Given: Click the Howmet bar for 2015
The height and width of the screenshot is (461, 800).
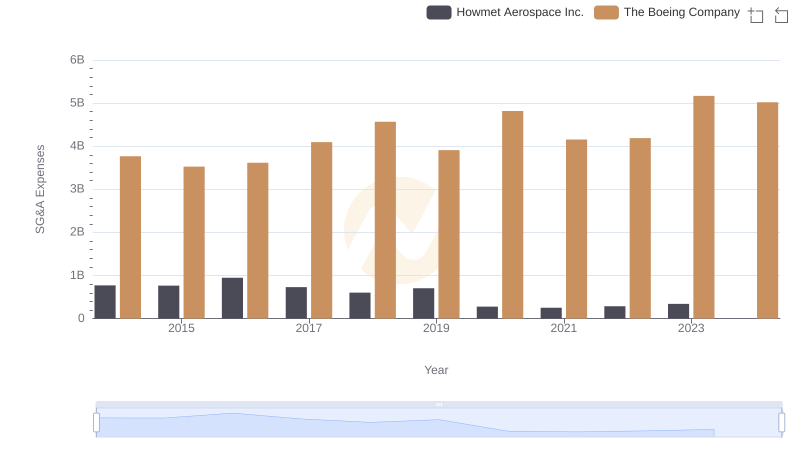Looking at the screenshot, I should pos(169,302).
